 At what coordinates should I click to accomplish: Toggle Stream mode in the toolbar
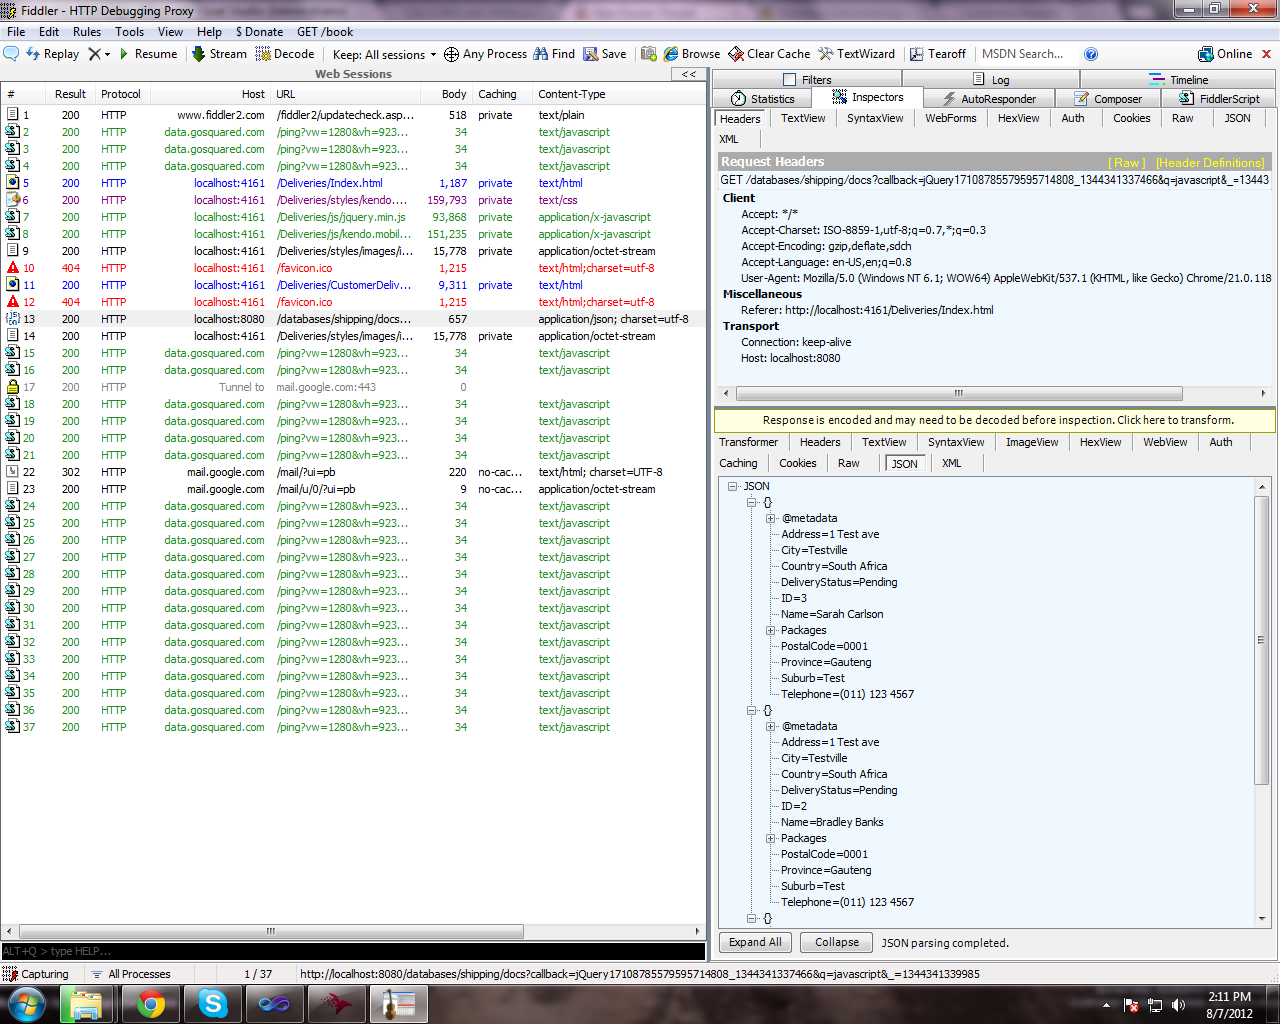click(219, 54)
